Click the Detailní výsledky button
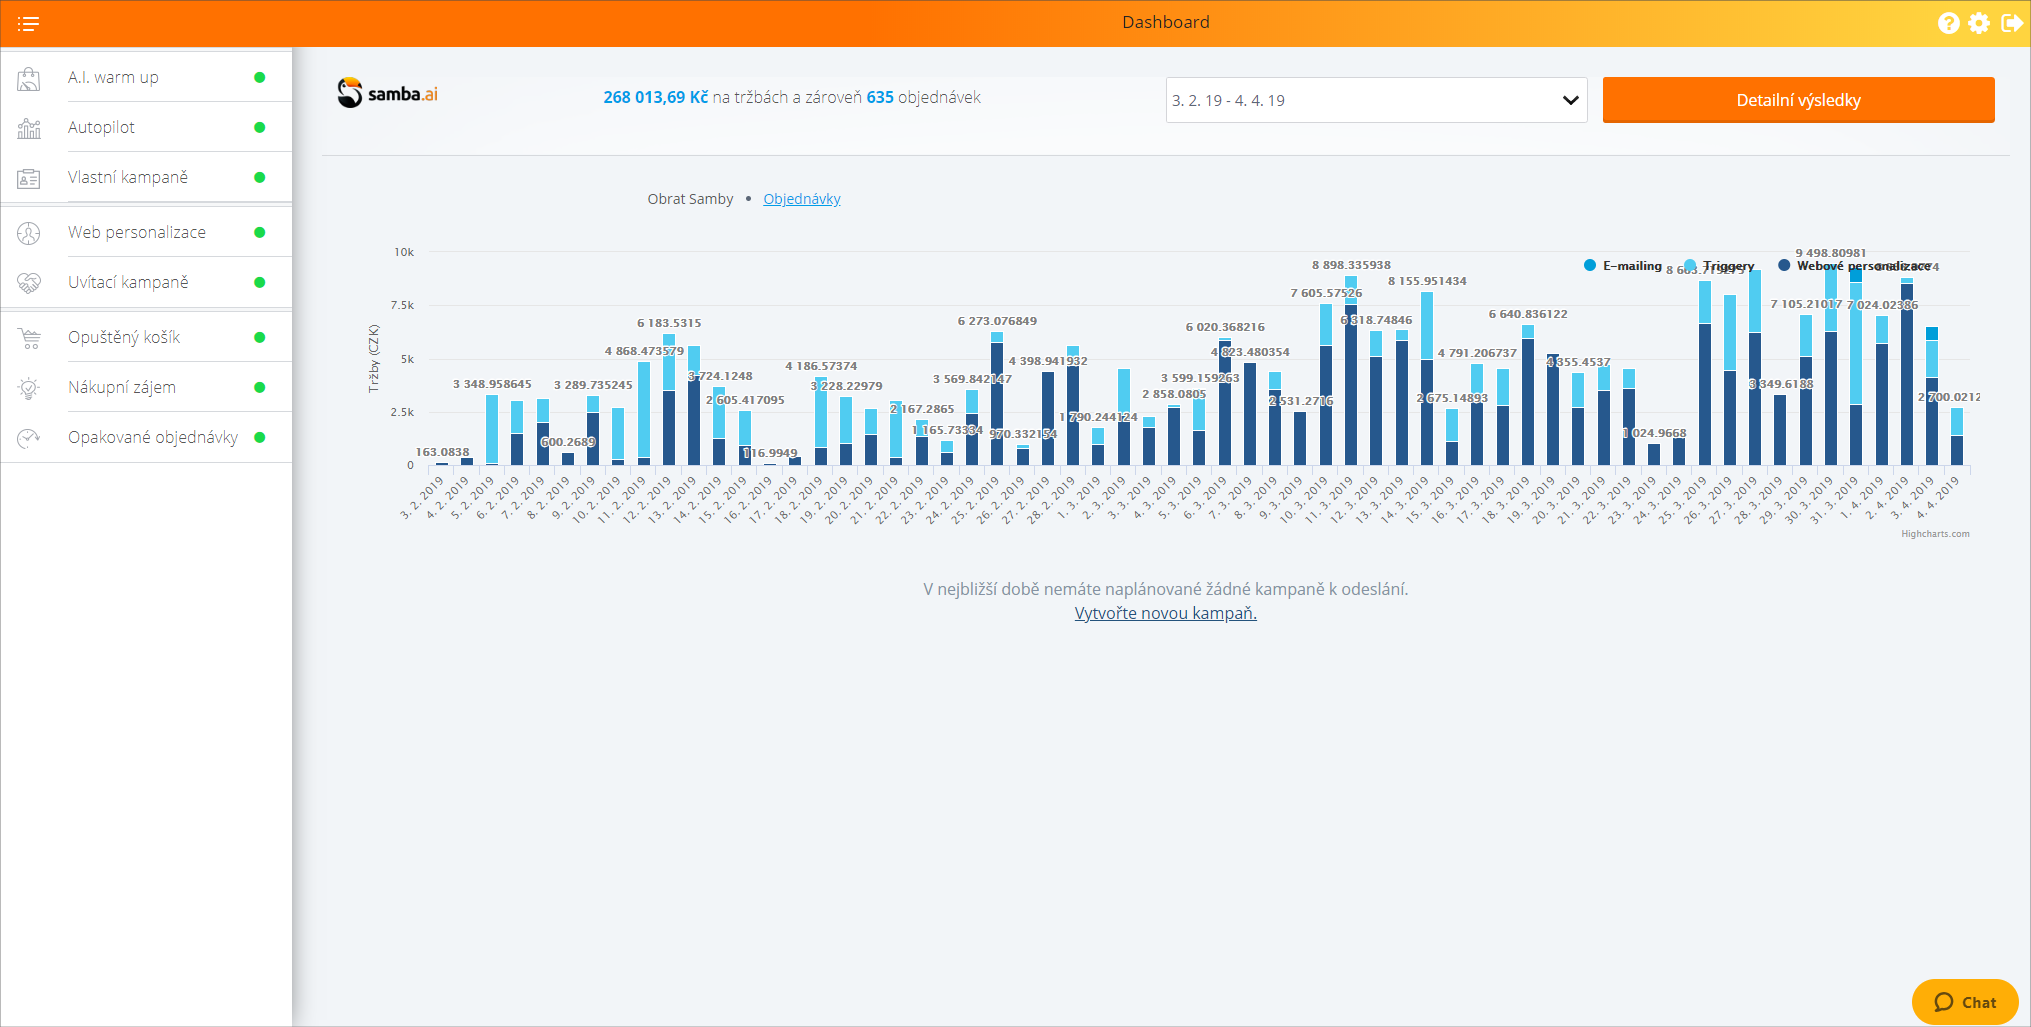 (x=1797, y=100)
